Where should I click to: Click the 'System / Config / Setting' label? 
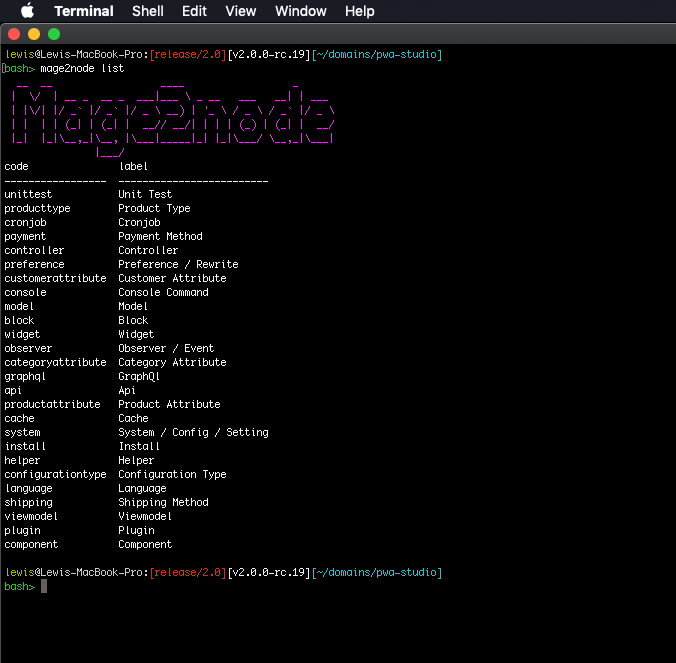click(194, 433)
